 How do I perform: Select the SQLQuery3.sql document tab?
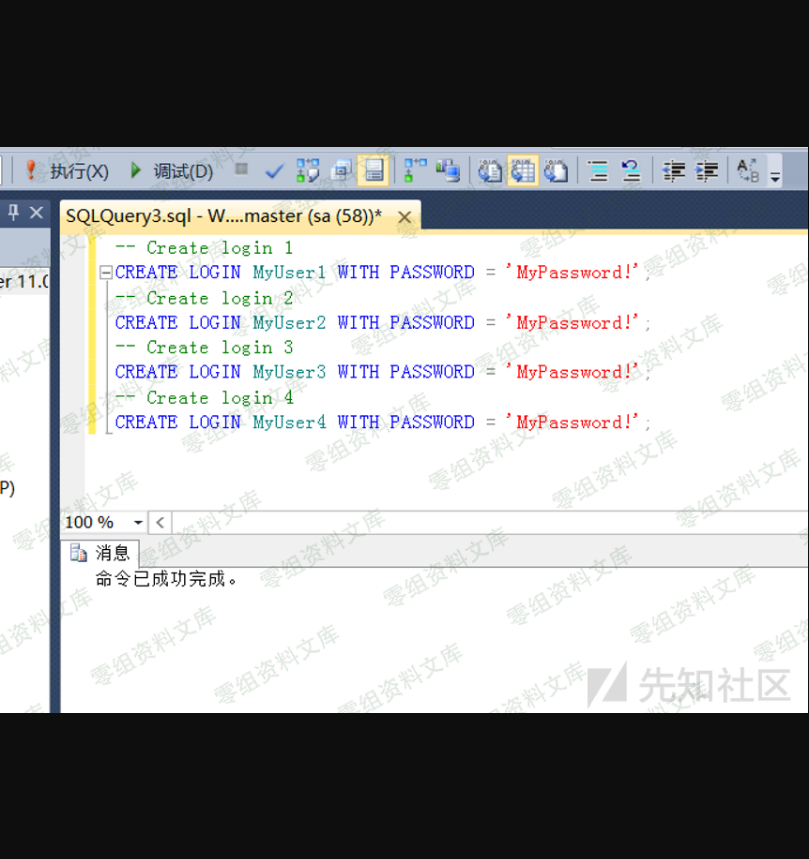[224, 216]
